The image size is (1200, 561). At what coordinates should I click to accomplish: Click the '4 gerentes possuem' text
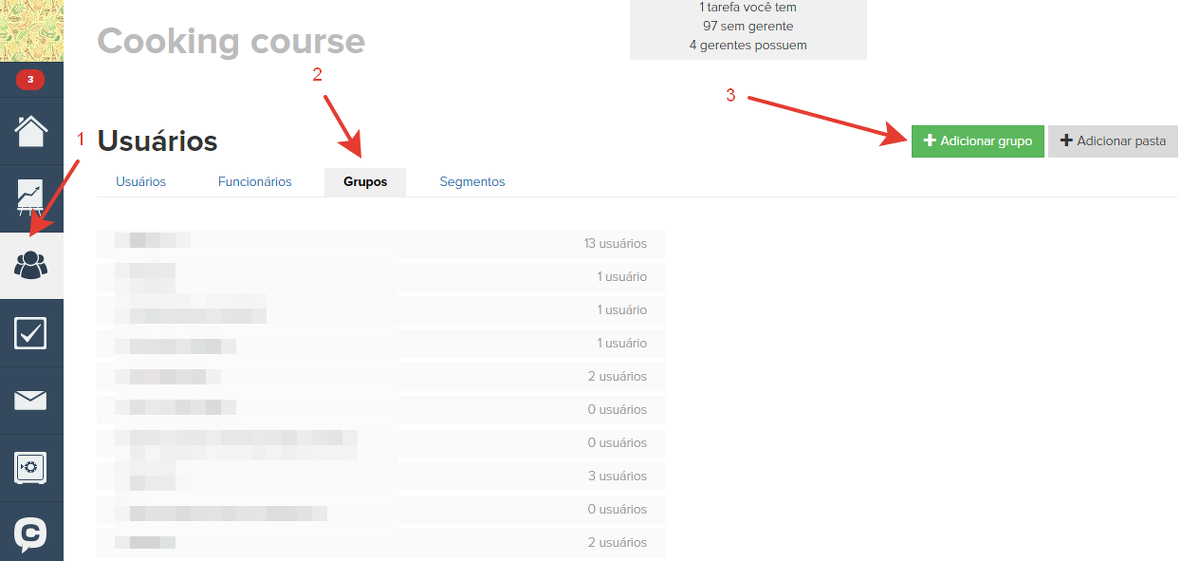[x=748, y=45]
